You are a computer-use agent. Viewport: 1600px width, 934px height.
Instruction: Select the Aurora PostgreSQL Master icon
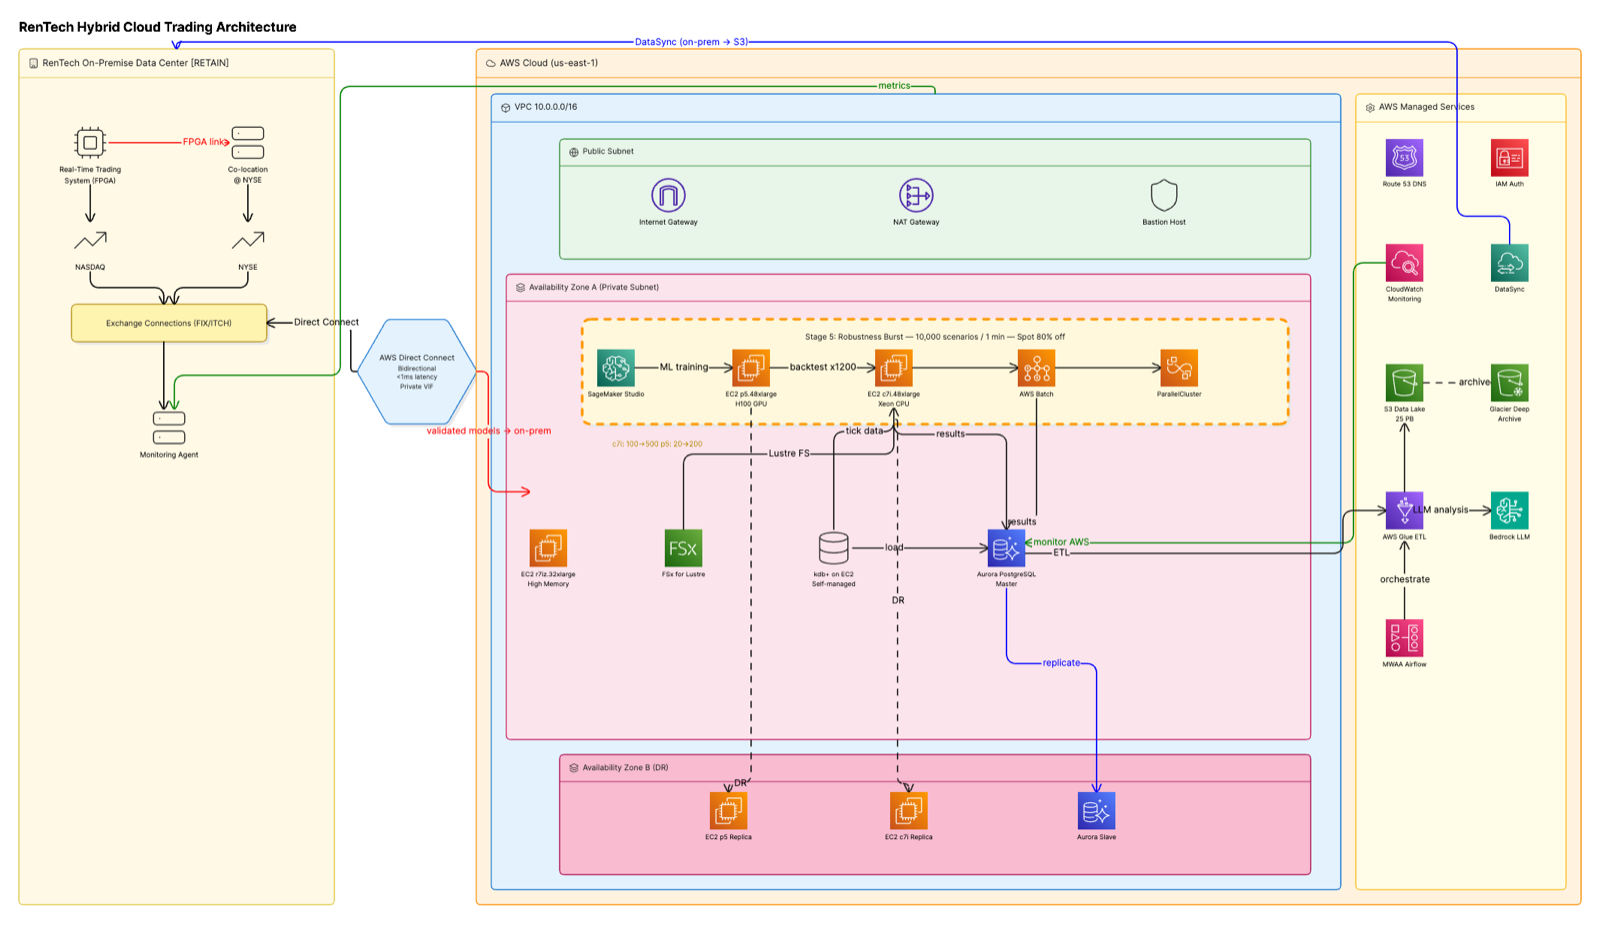1006,548
